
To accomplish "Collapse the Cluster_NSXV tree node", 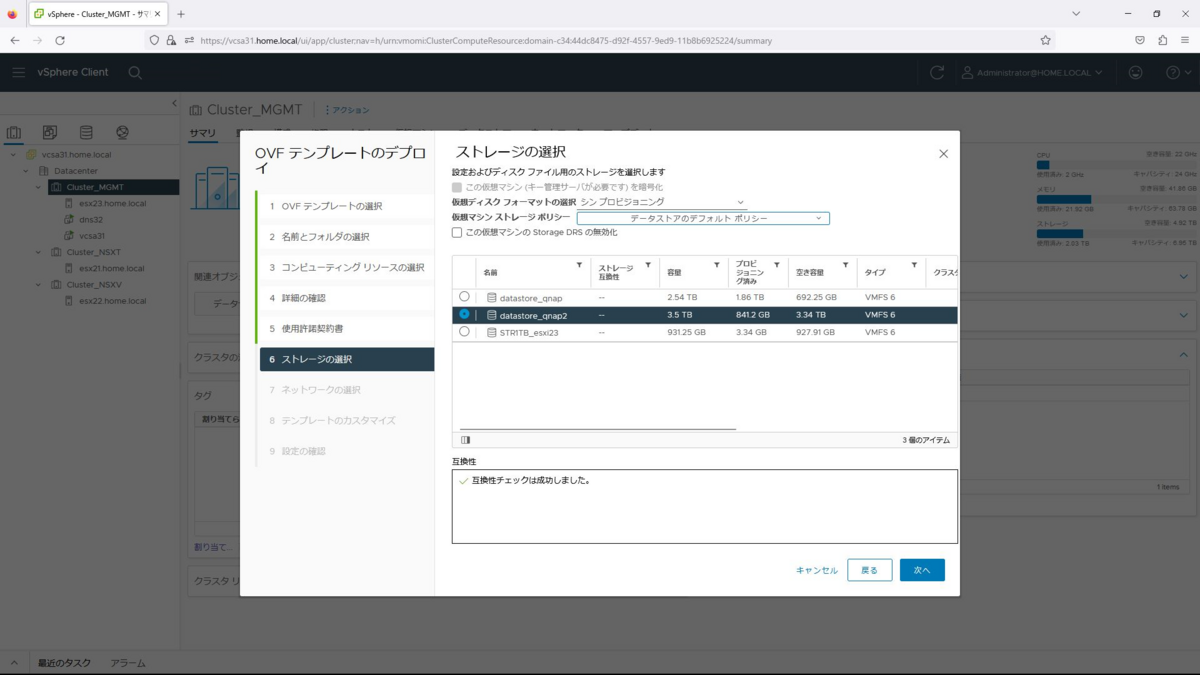I will (x=39, y=285).
